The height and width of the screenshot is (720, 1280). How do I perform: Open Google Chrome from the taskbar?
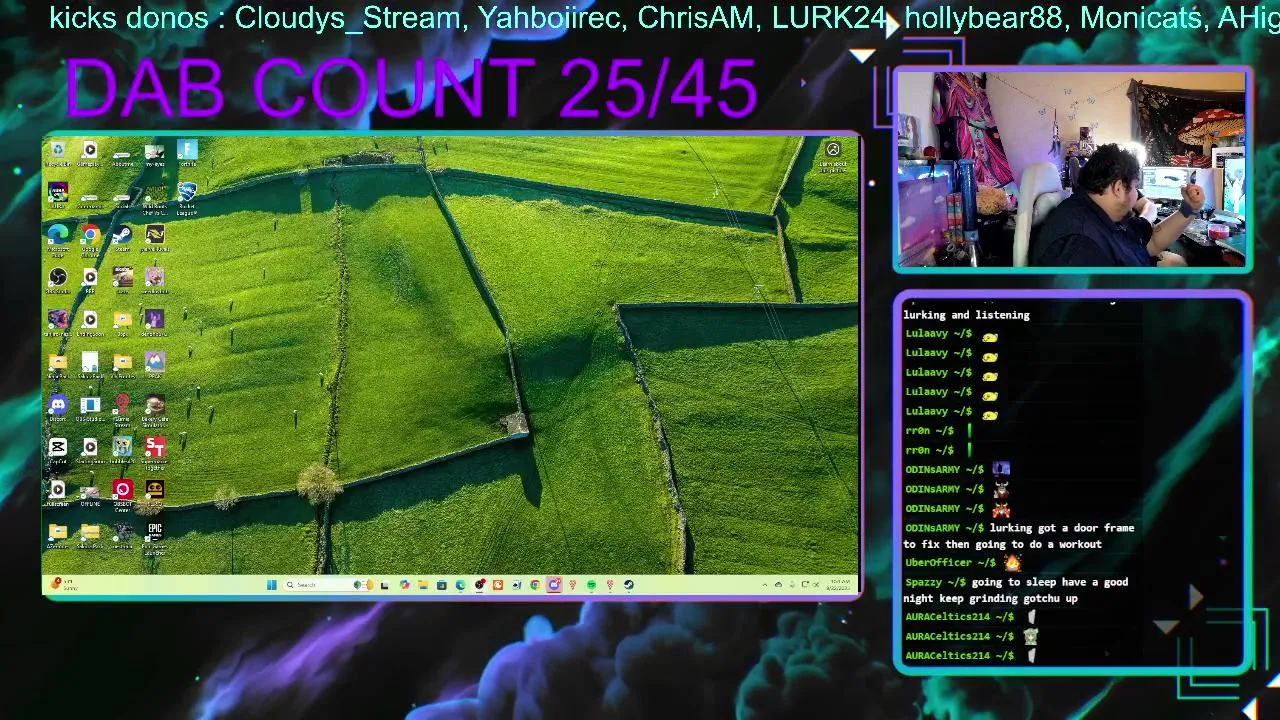(535, 585)
